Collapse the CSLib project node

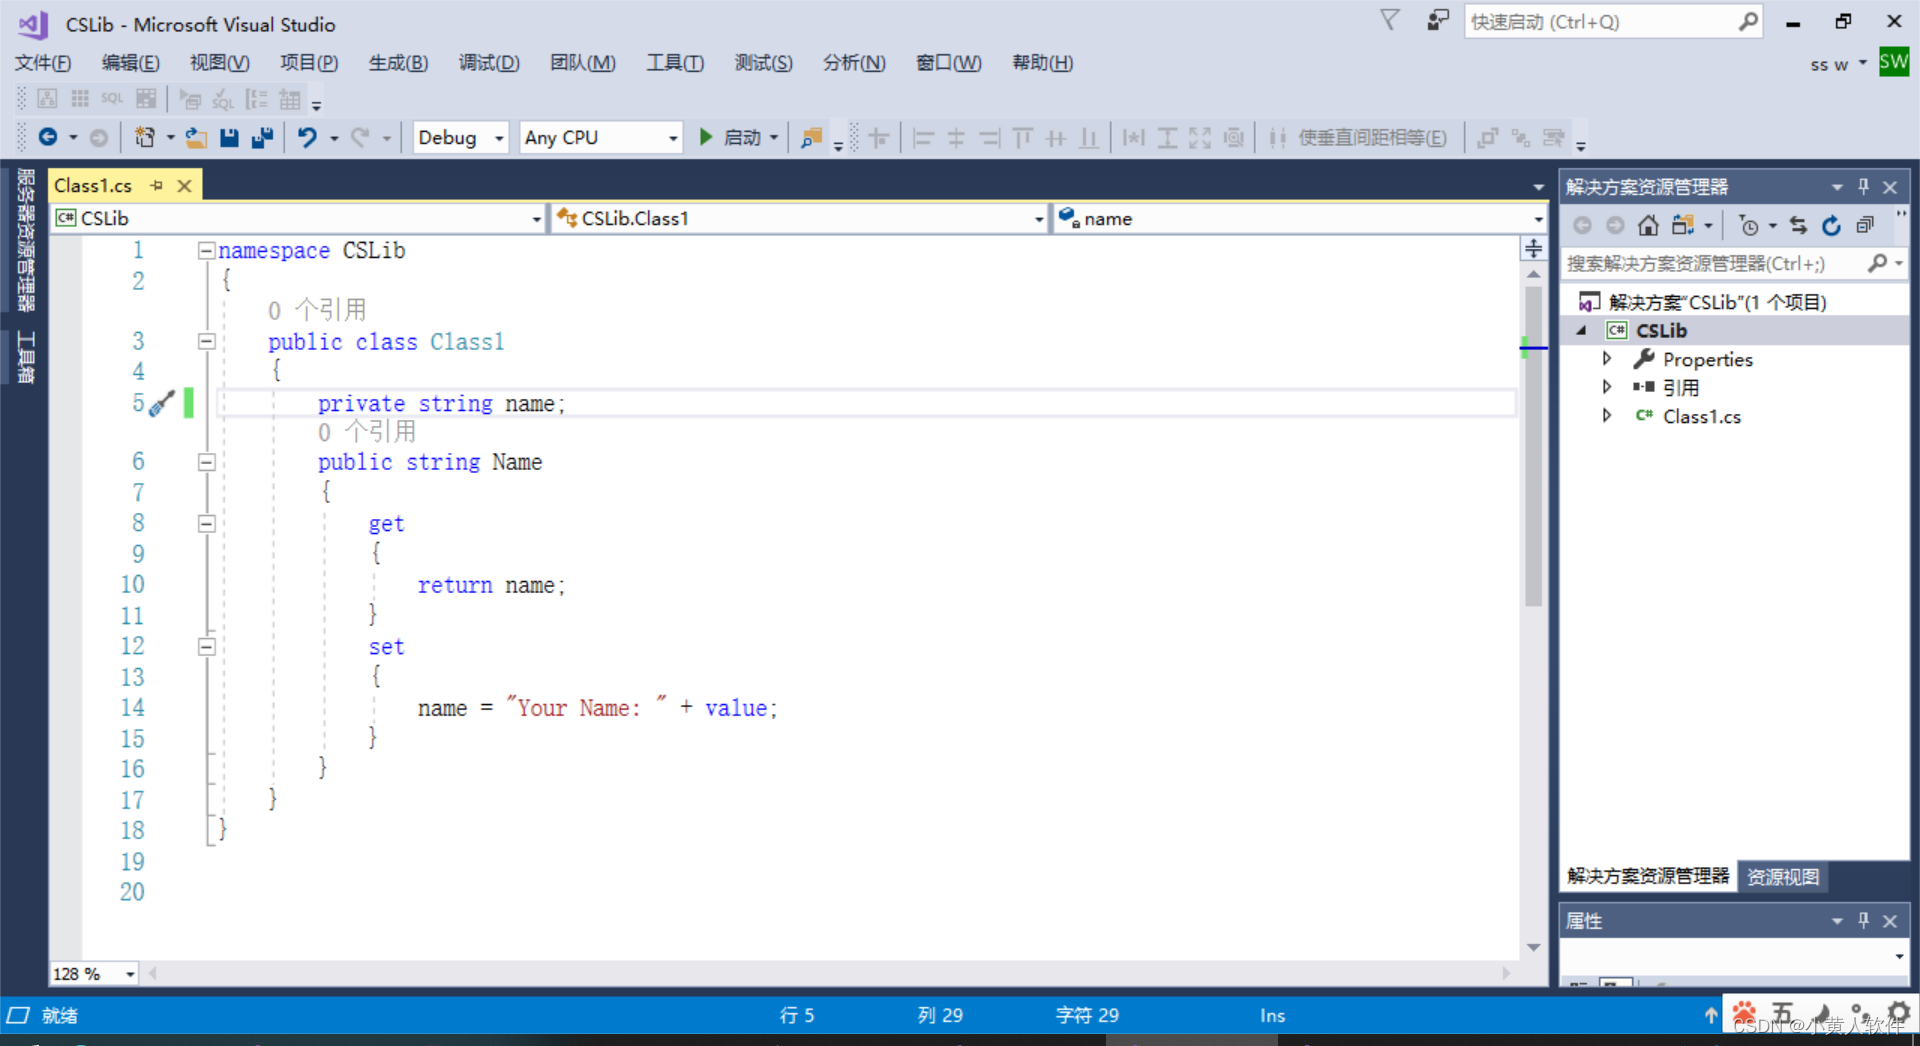pyautogui.click(x=1582, y=330)
